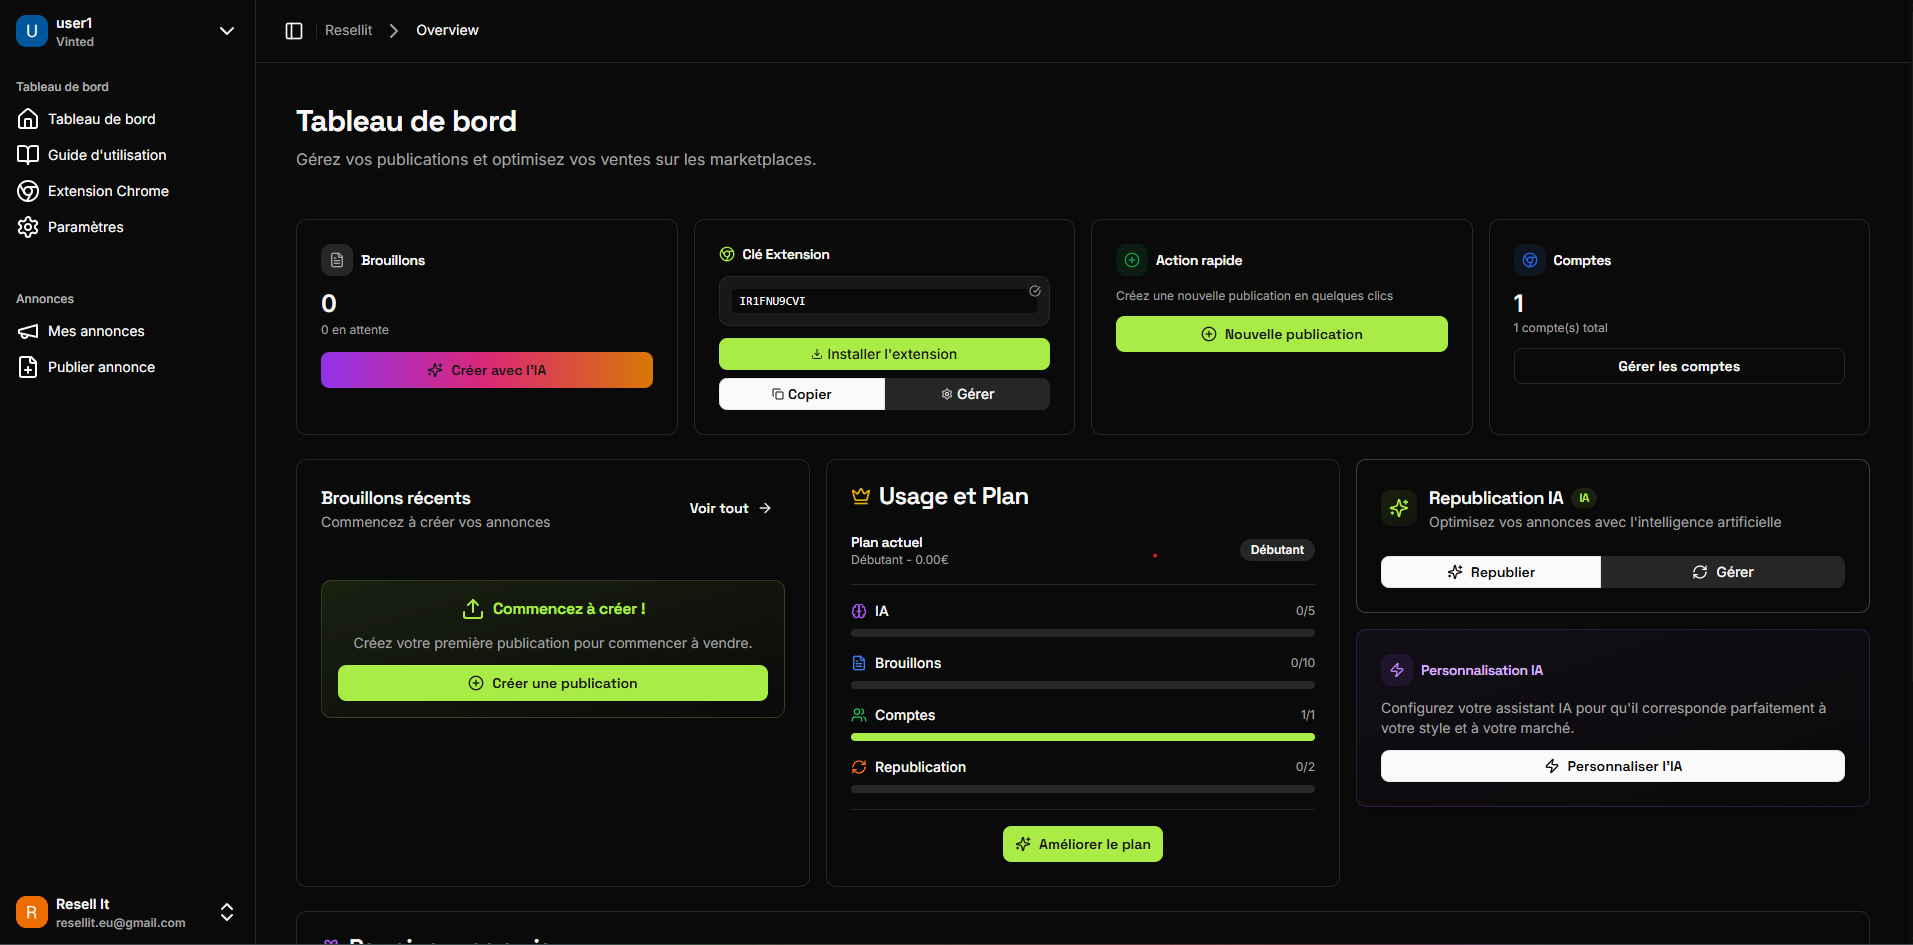Click the book guide icon
The image size is (1913, 945).
(x=28, y=155)
